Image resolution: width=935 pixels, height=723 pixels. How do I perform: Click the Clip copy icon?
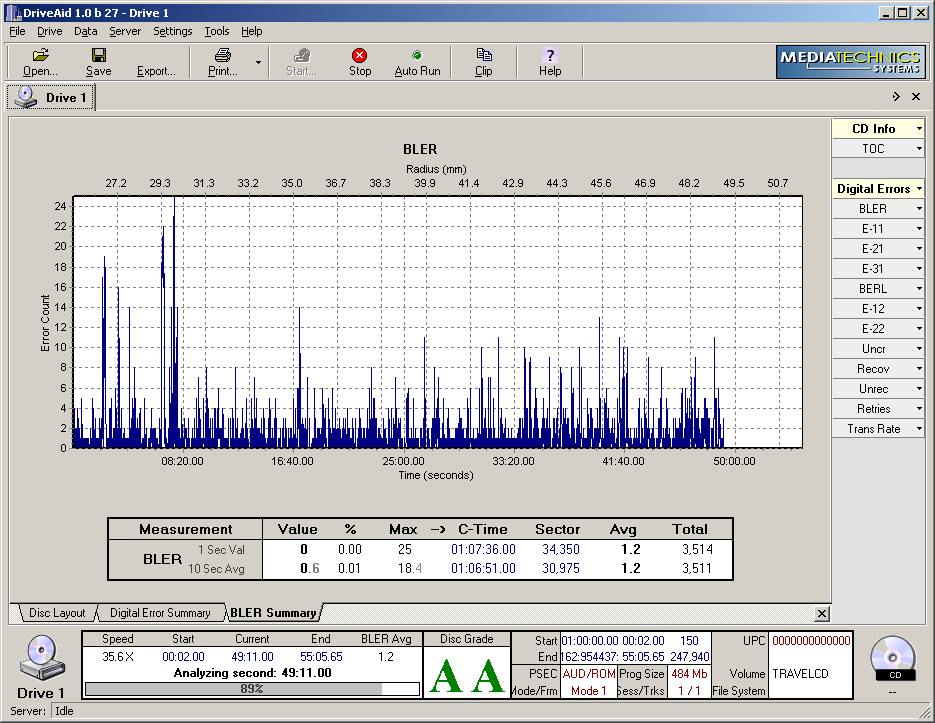tap(483, 56)
